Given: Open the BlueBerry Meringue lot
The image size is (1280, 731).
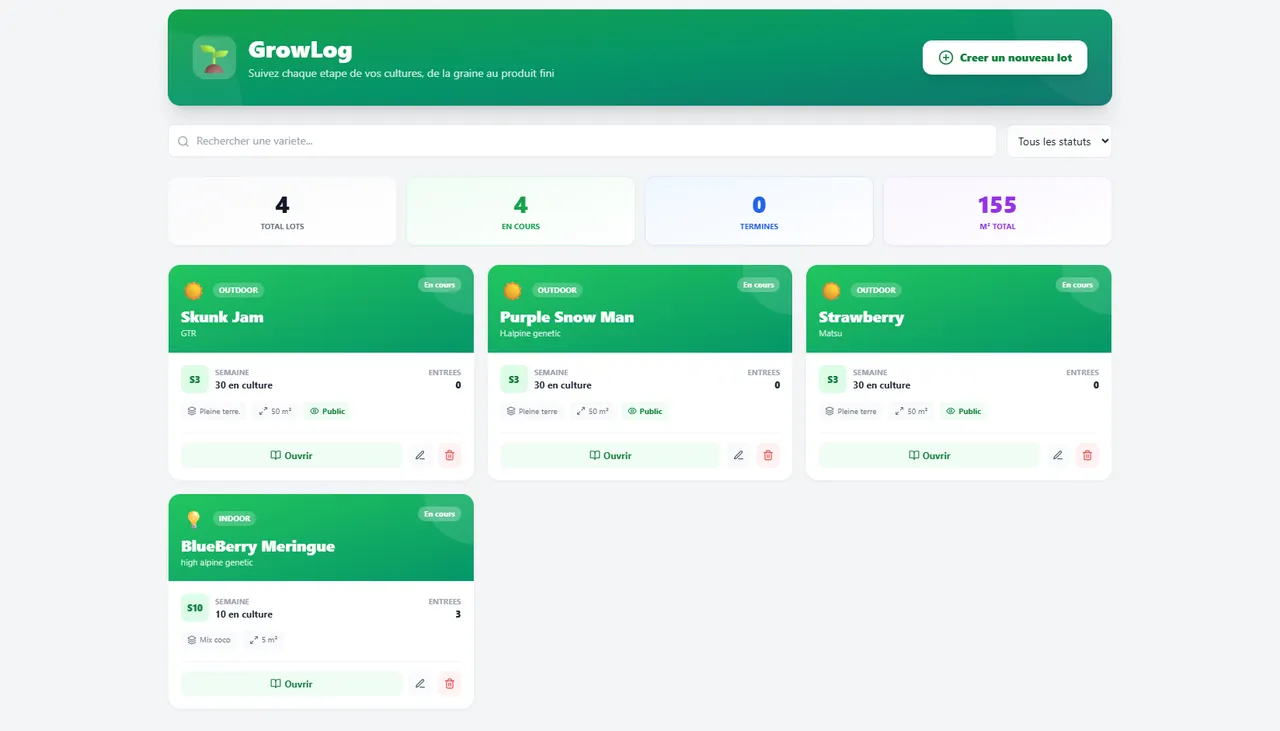Looking at the screenshot, I should pos(291,684).
